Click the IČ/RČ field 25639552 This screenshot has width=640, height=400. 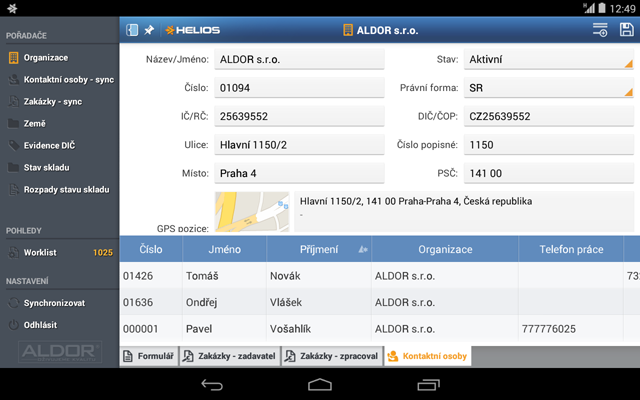pyautogui.click(x=299, y=117)
